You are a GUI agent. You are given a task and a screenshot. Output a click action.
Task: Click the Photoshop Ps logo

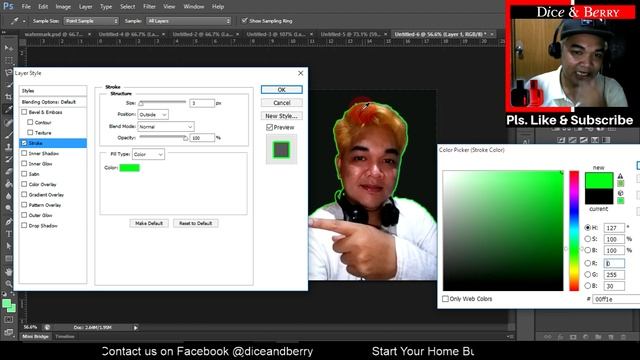[8, 6]
